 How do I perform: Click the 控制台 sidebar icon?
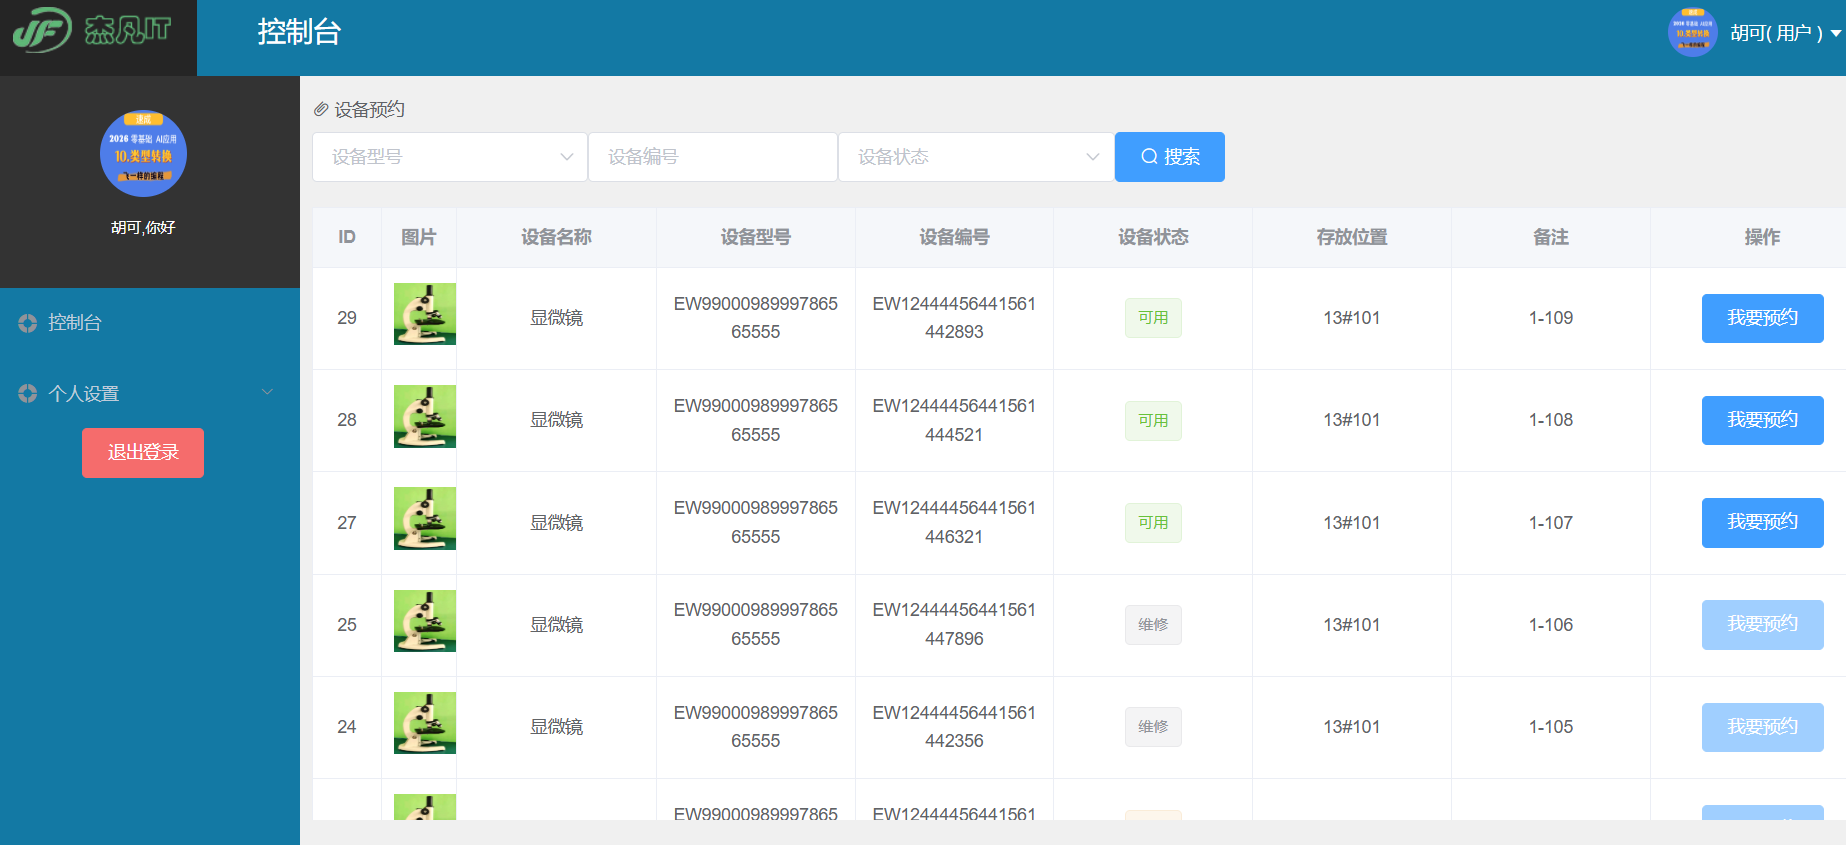(28, 323)
